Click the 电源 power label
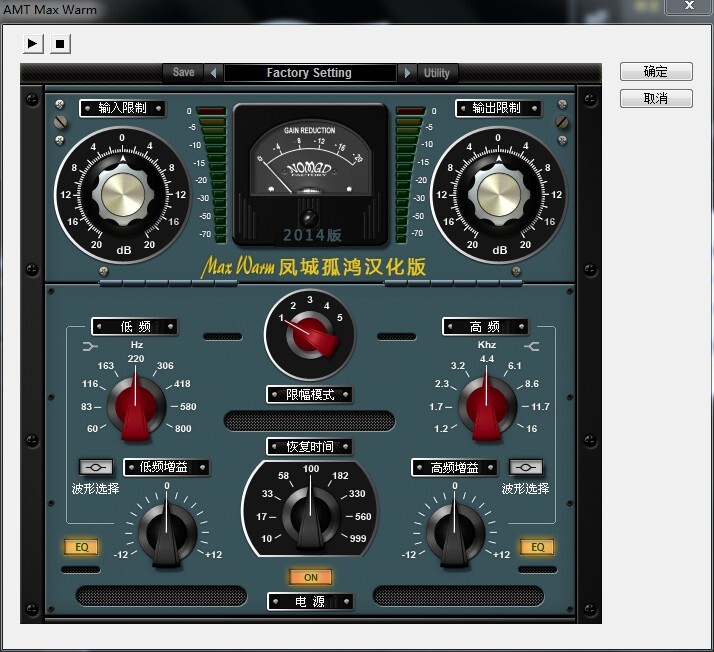Viewport: 714px width, 652px height. click(310, 601)
